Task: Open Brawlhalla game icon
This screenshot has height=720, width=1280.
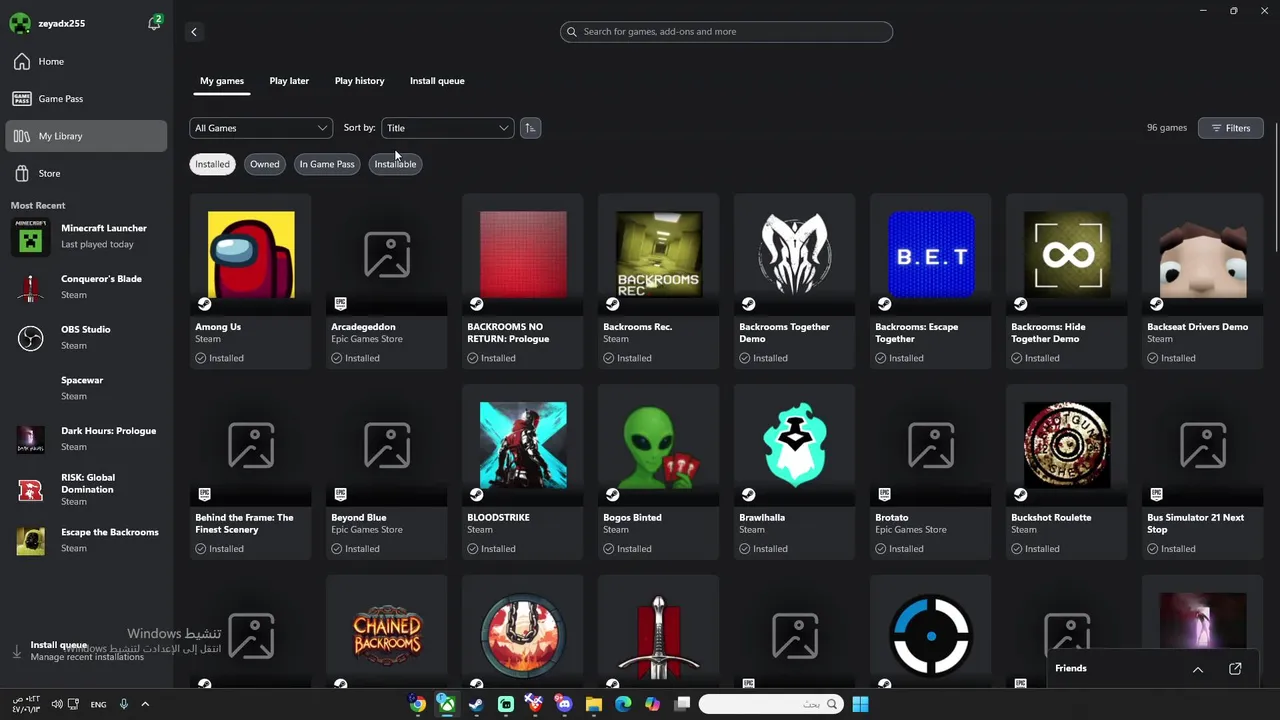Action: (795, 445)
